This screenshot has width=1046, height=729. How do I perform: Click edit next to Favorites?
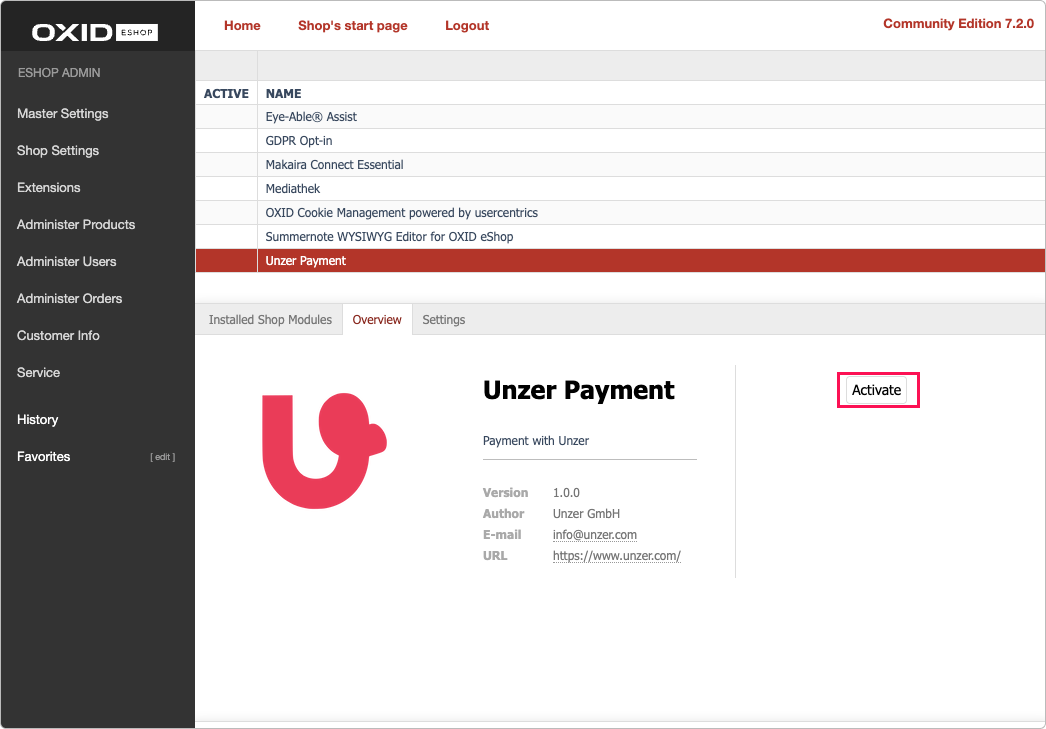[x=162, y=457]
